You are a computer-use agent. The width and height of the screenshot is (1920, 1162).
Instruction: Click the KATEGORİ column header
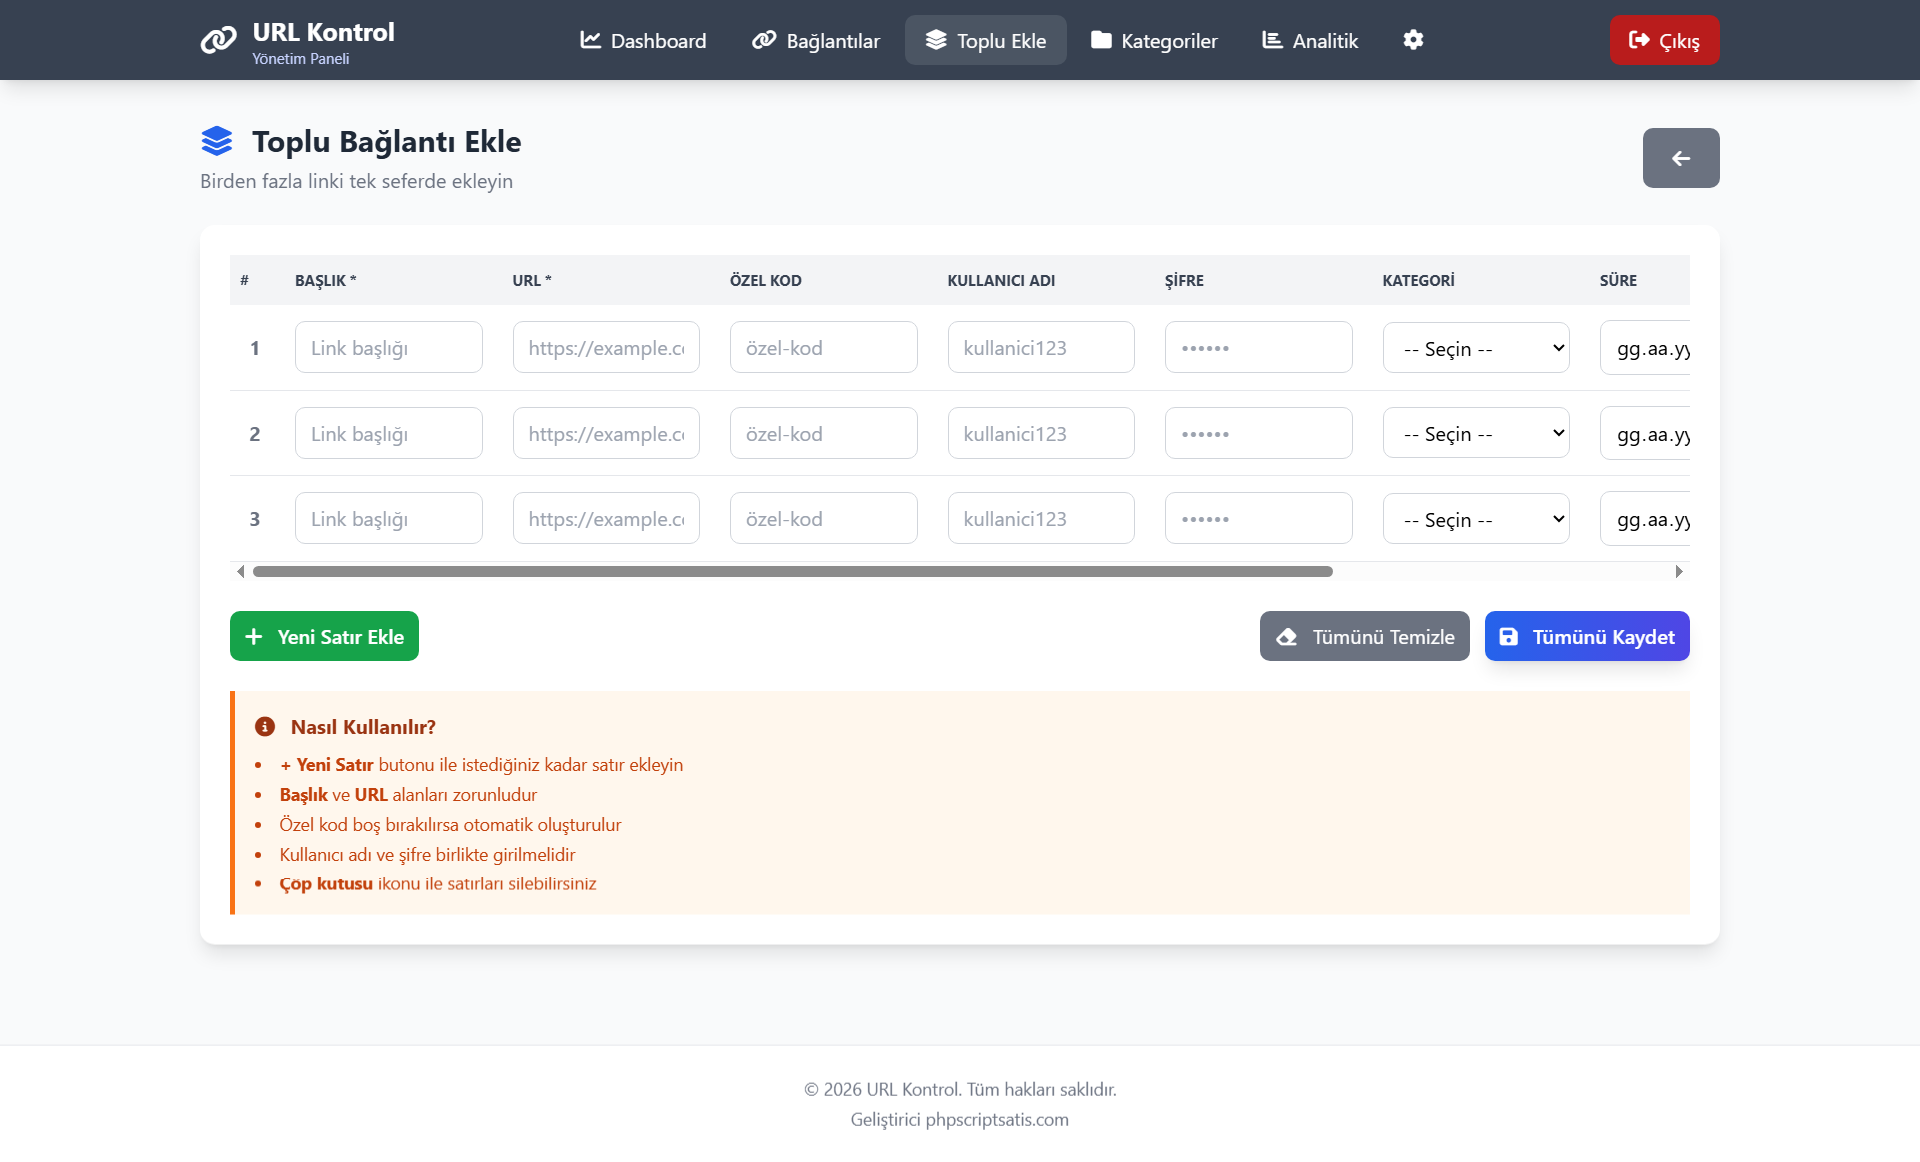coord(1418,281)
